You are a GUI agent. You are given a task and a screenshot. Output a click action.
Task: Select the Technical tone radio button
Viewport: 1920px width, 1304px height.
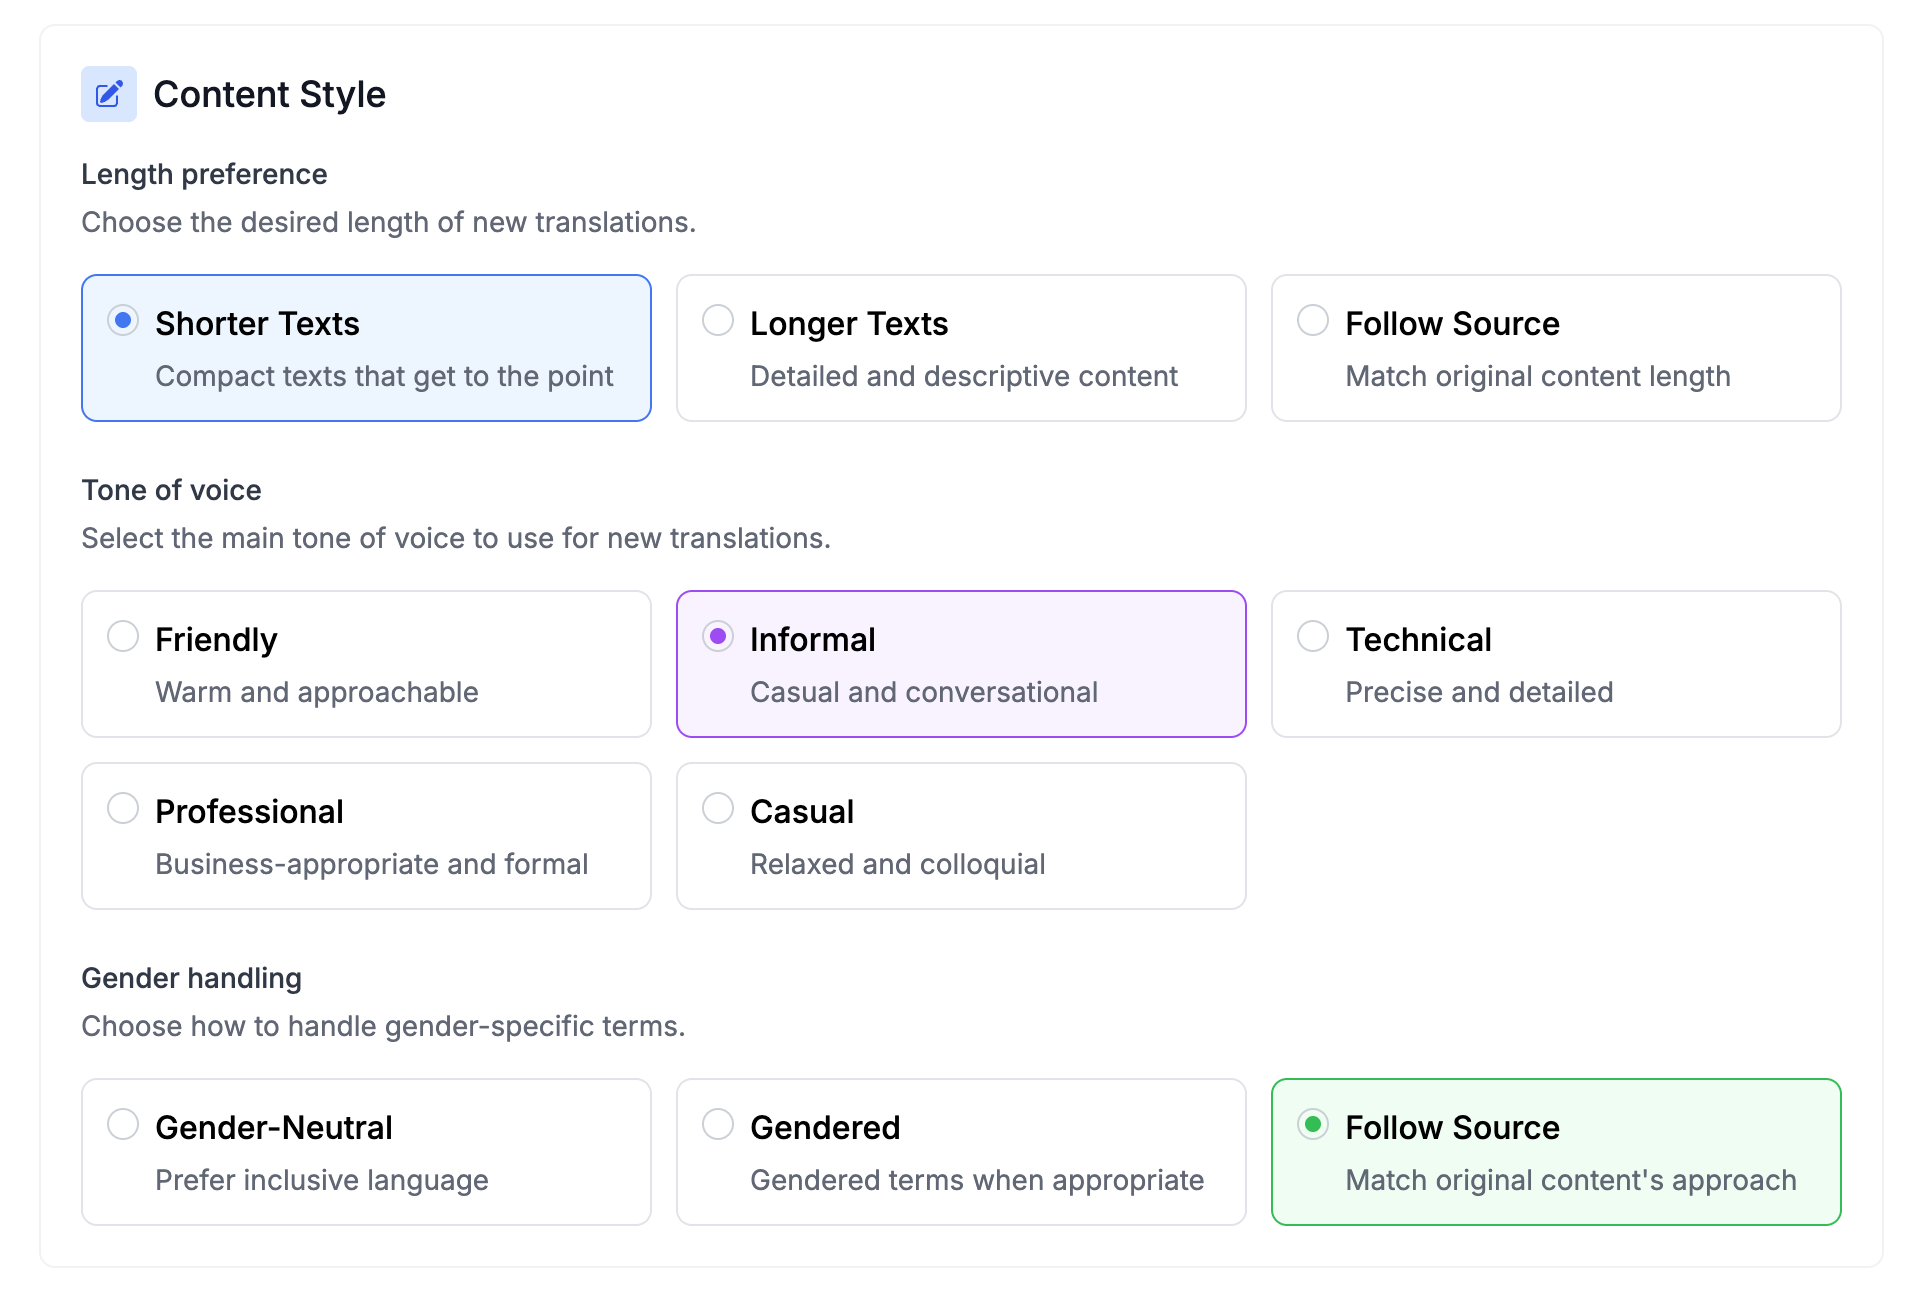click(x=1313, y=636)
